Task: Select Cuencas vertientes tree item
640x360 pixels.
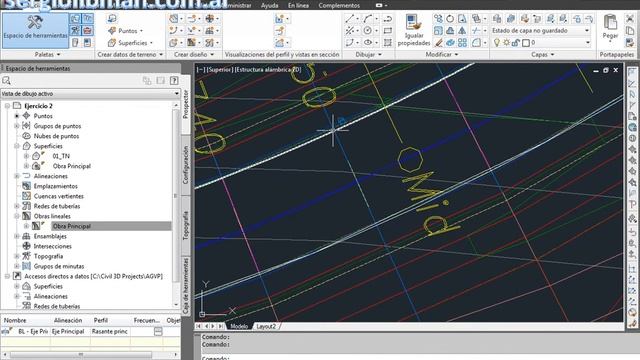Action: tap(58, 196)
